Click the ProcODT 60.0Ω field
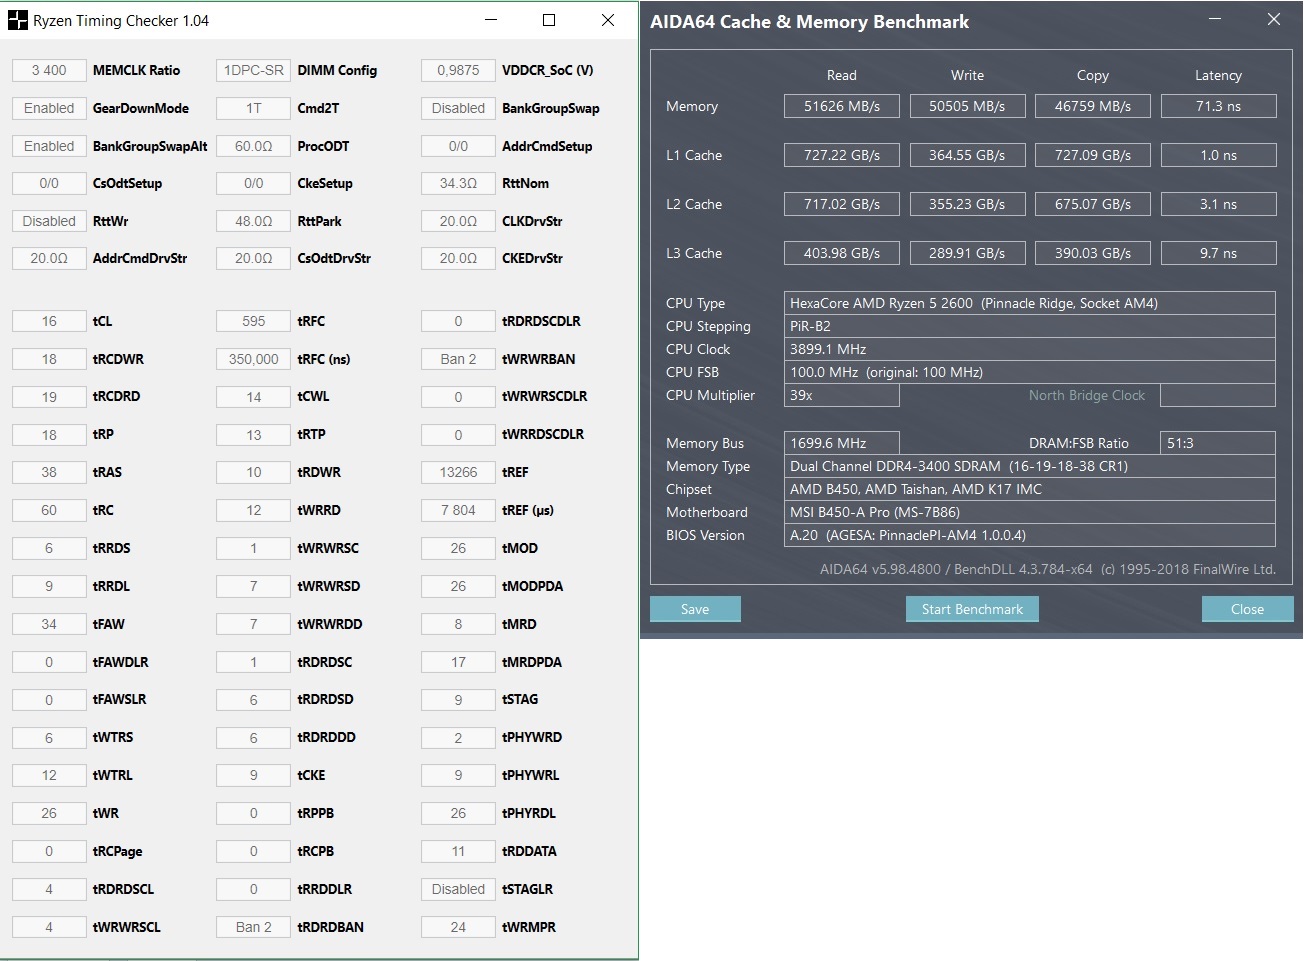This screenshot has width=1305, height=961. tap(253, 146)
